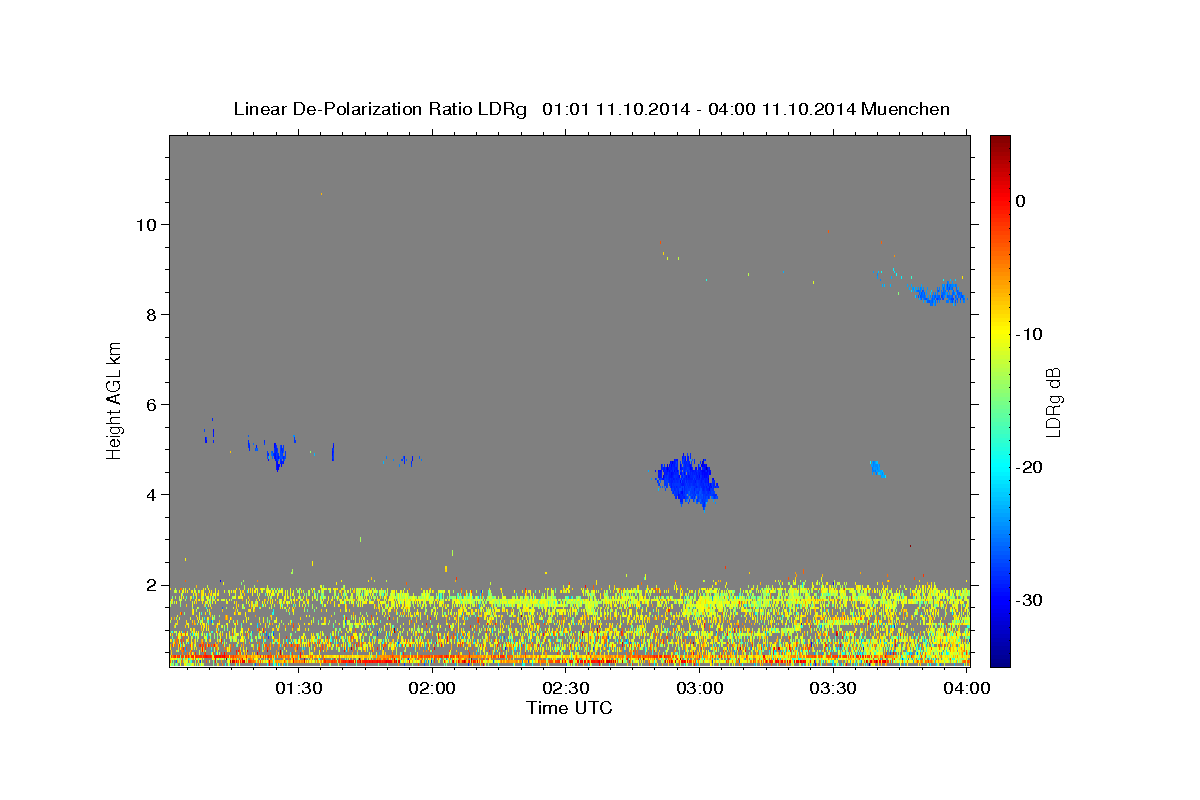Click the height tick label 4

(153, 494)
